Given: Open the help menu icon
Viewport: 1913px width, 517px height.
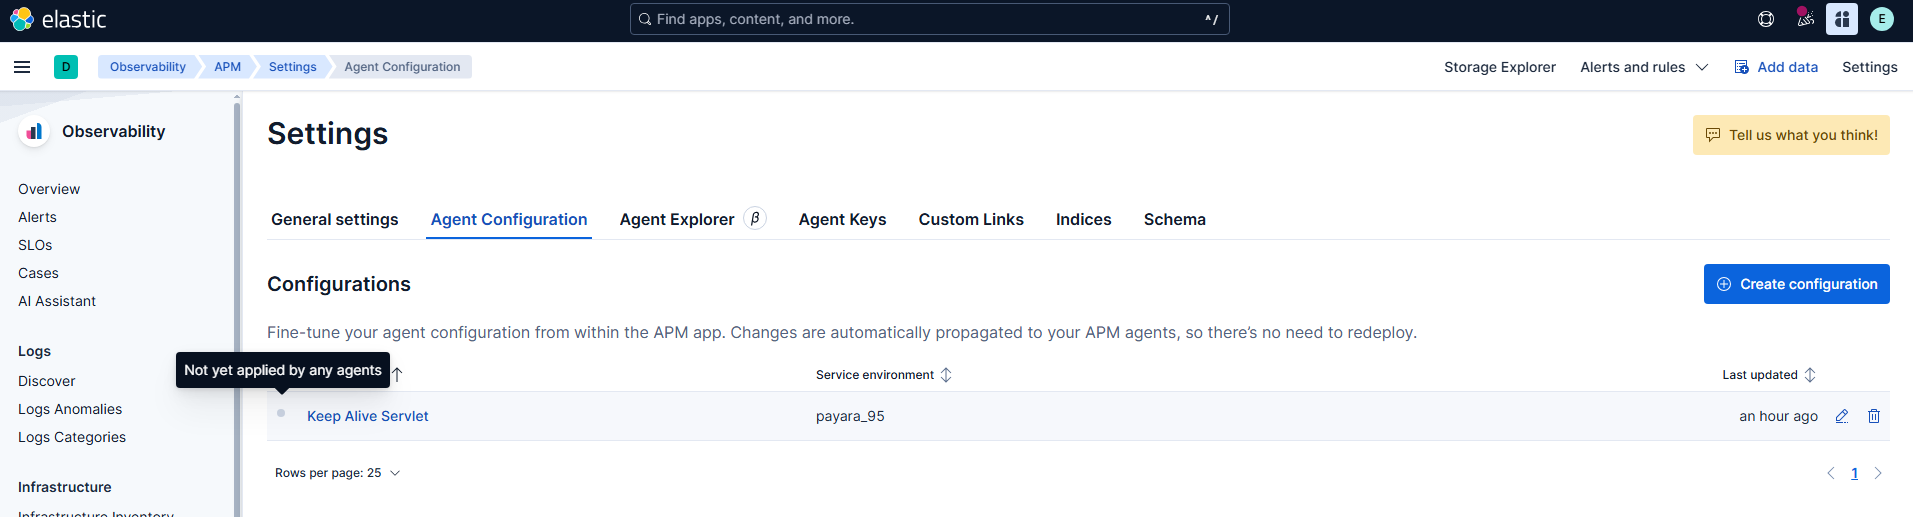Looking at the screenshot, I should 1766,19.
